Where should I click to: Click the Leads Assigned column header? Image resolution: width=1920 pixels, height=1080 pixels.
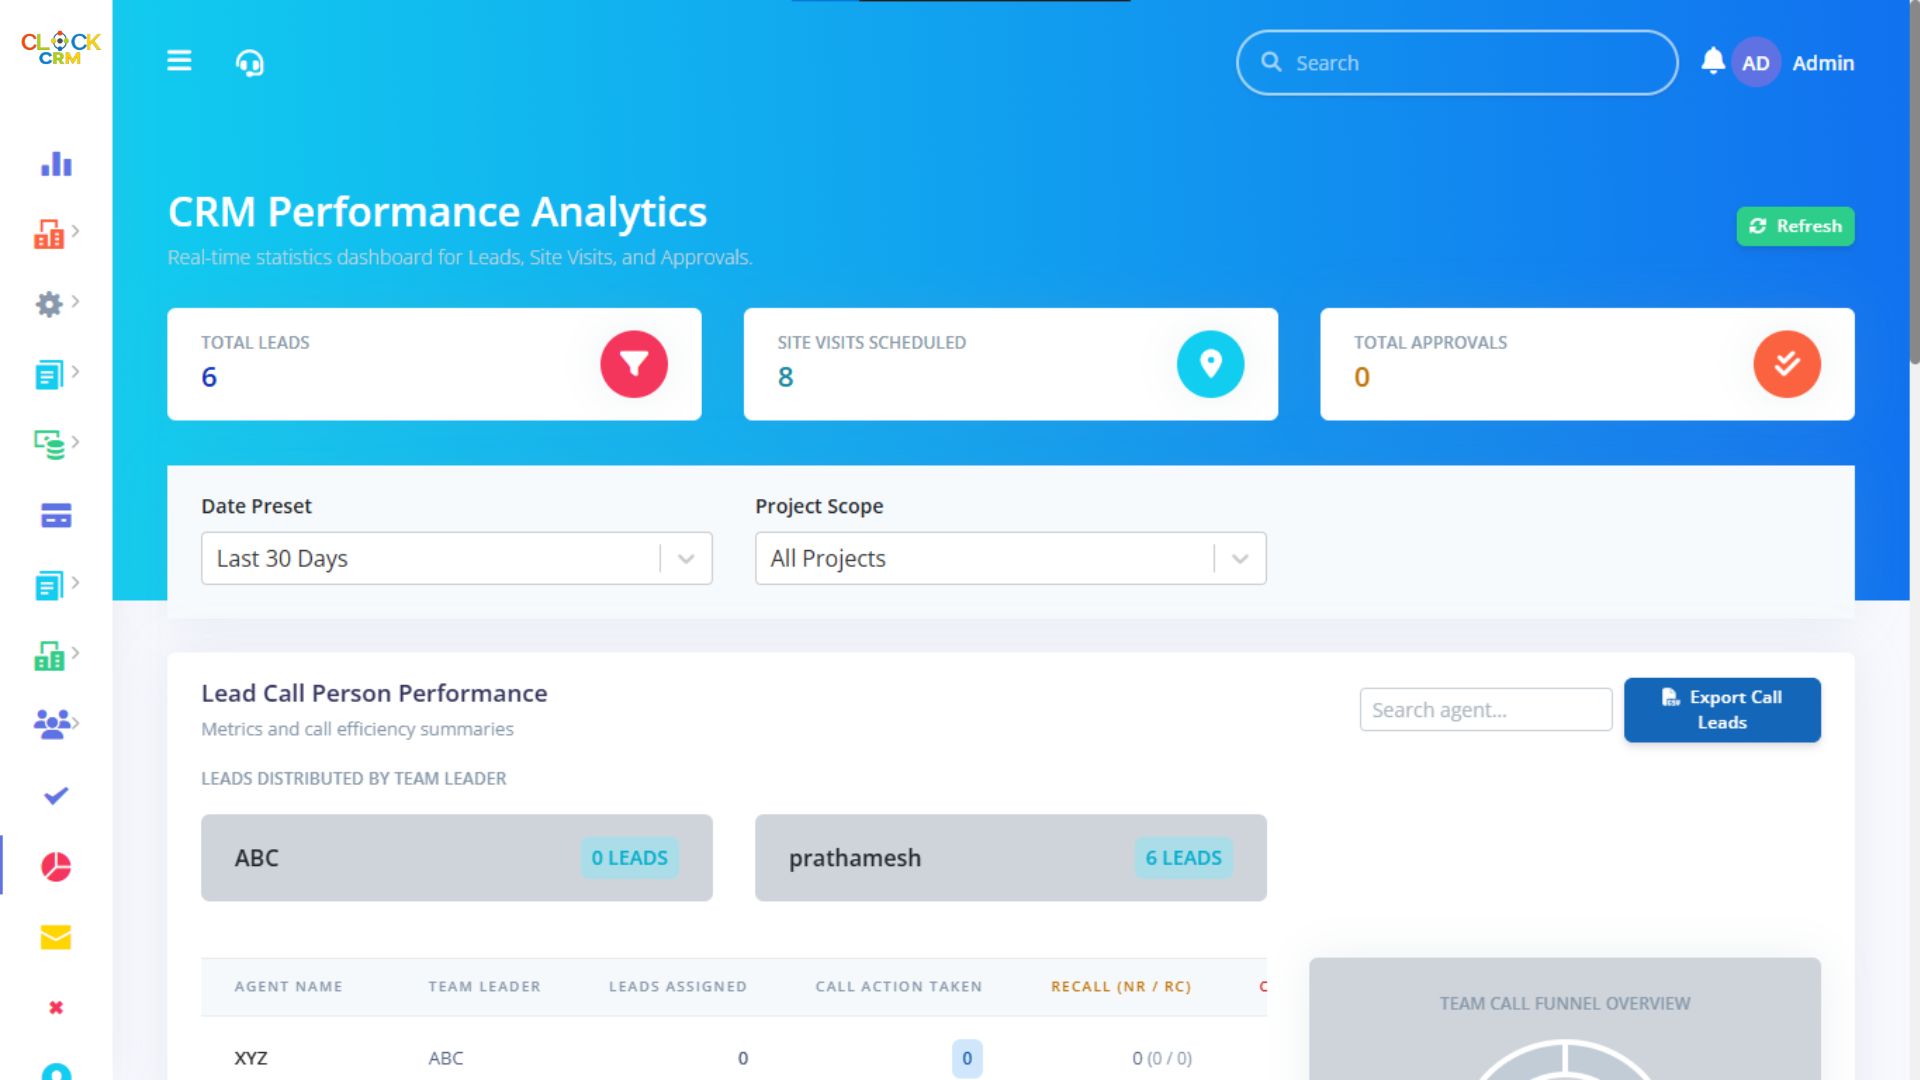[x=678, y=986]
